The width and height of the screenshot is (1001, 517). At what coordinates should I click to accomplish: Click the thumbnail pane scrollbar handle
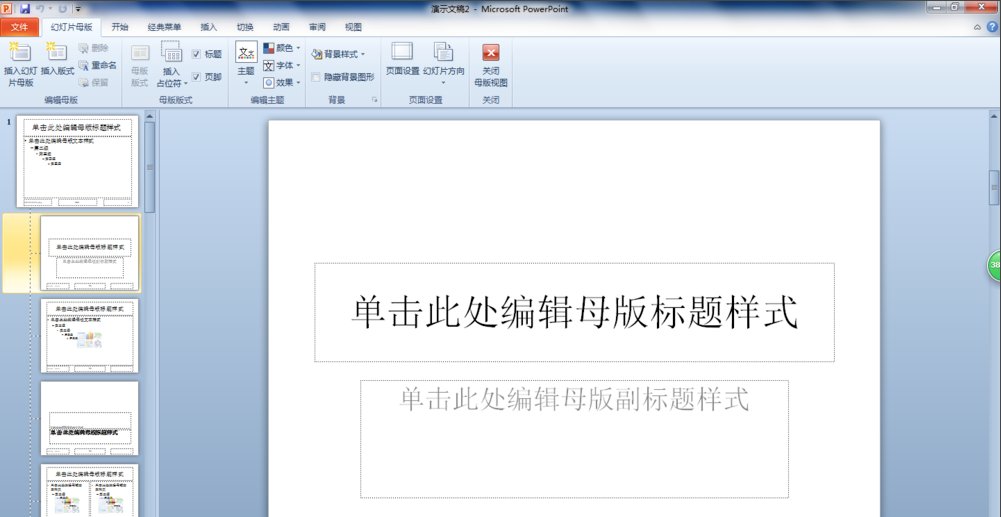(150, 167)
